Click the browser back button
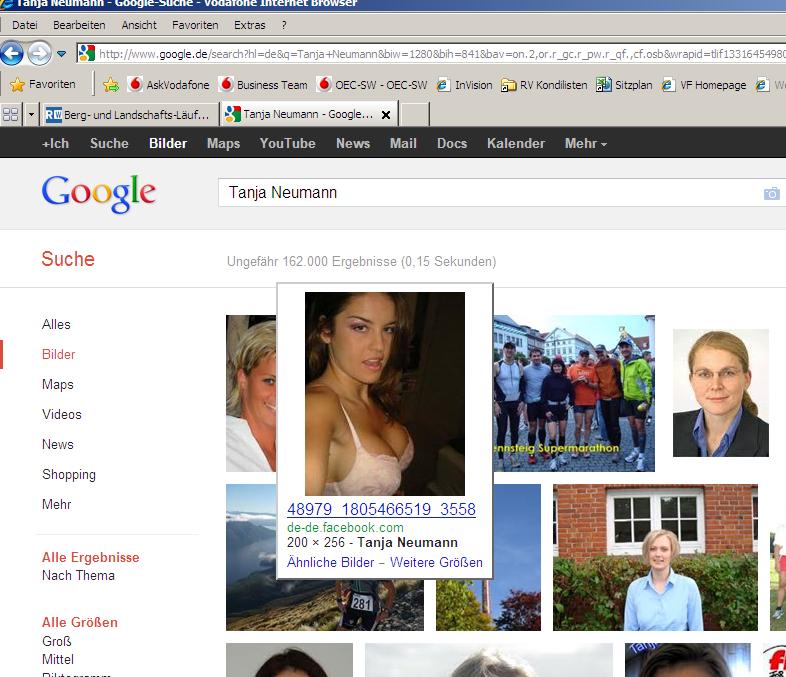 click(x=13, y=53)
